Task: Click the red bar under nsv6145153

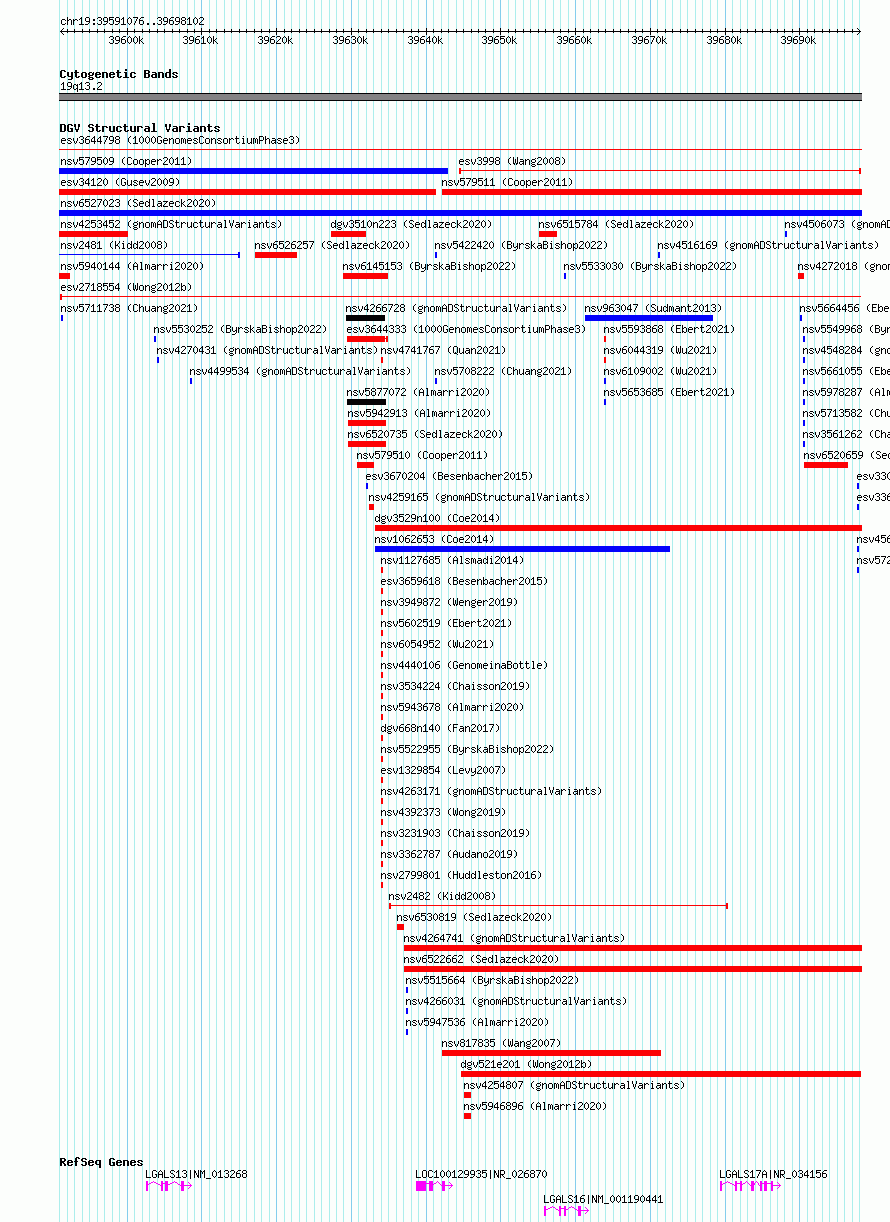Action: tap(365, 276)
